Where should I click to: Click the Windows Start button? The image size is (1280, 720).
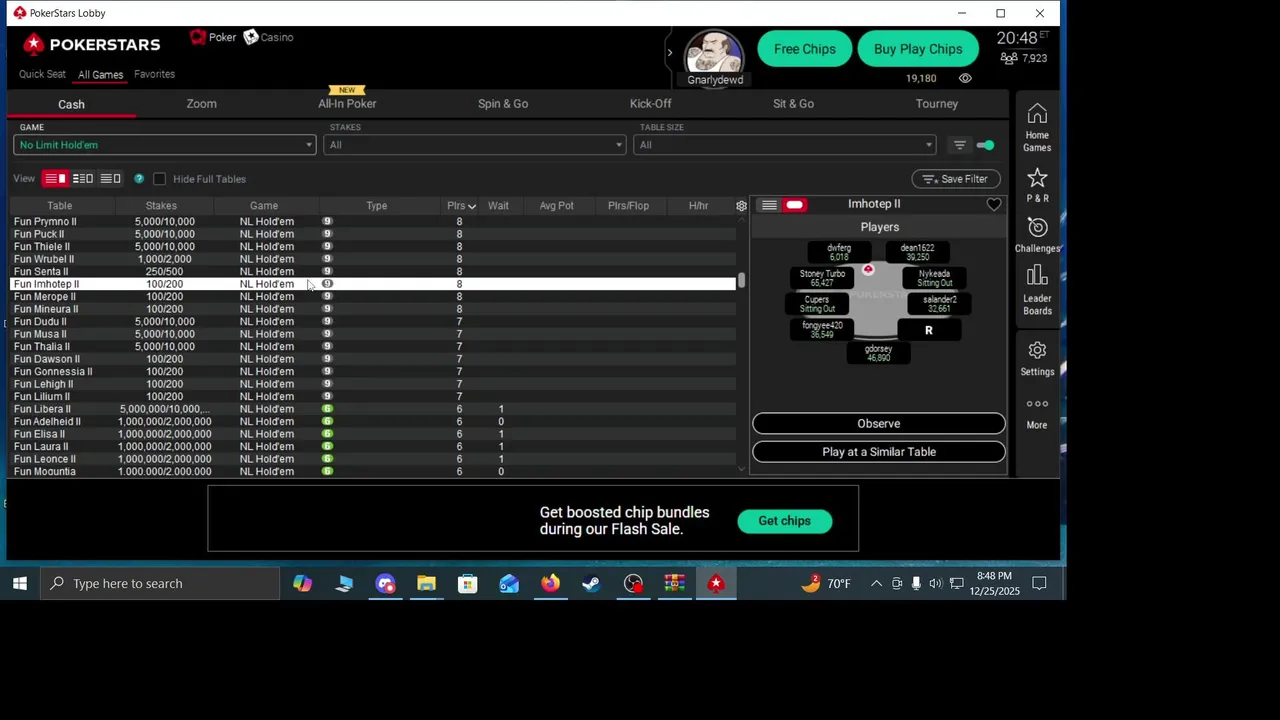point(19,583)
